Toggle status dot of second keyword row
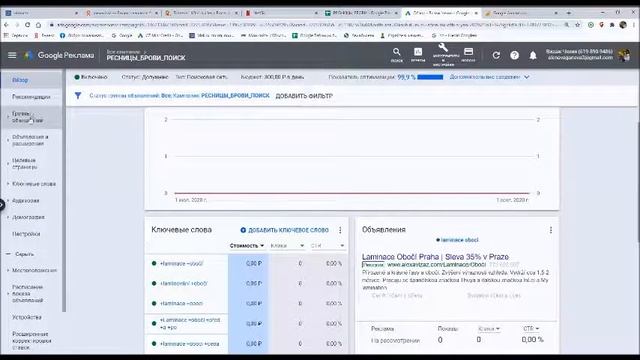This screenshot has width=640, height=360. point(154,283)
